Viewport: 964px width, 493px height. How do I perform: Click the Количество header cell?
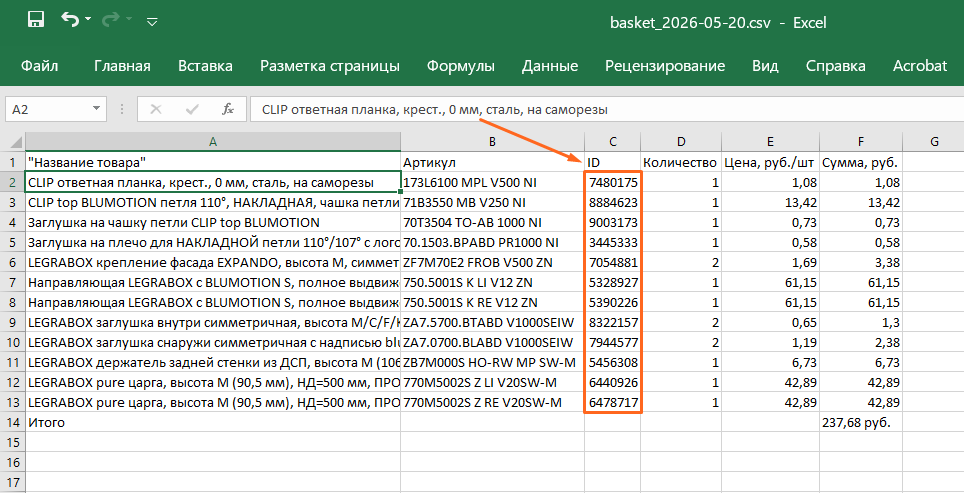(681, 162)
